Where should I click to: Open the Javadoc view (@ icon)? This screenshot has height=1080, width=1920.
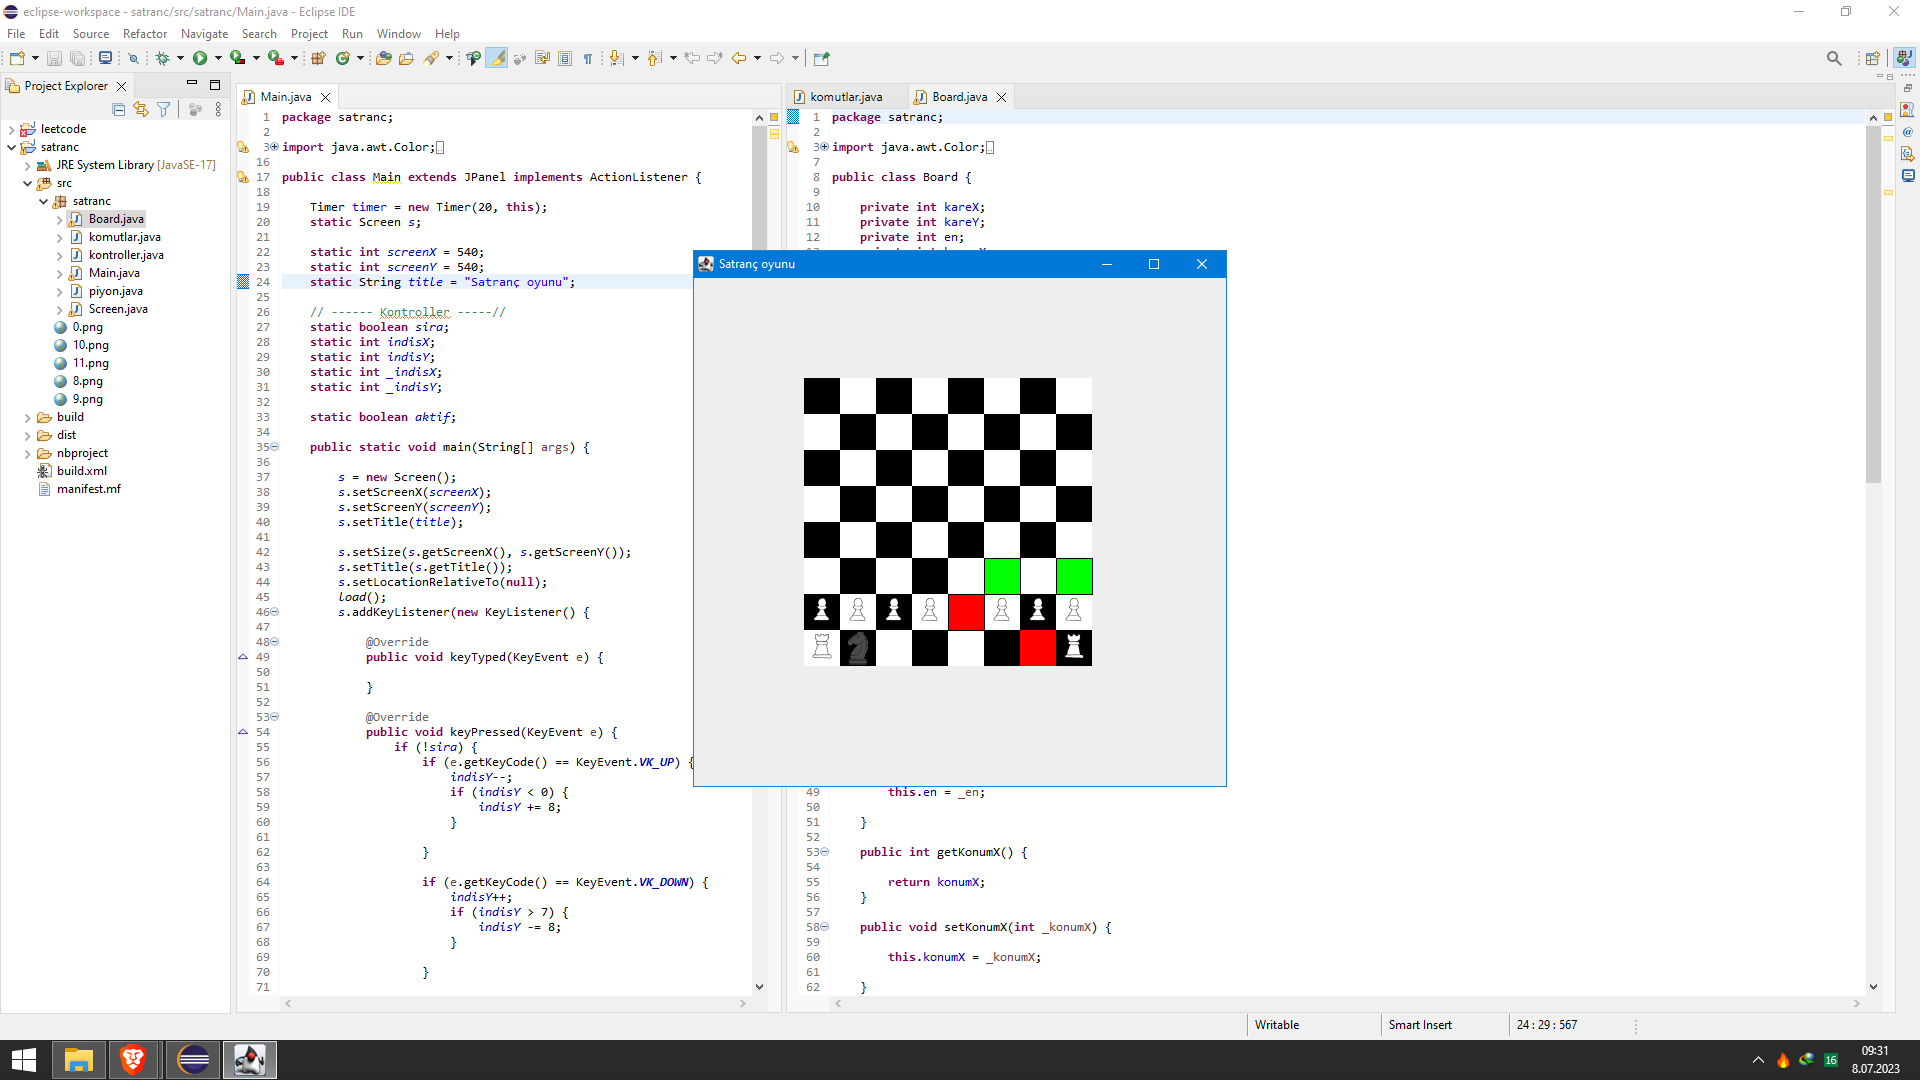(x=1908, y=132)
